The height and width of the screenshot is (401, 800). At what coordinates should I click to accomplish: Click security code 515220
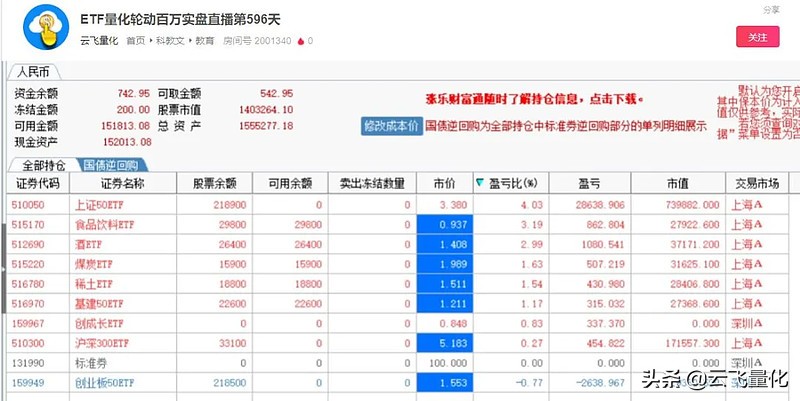click(x=28, y=264)
